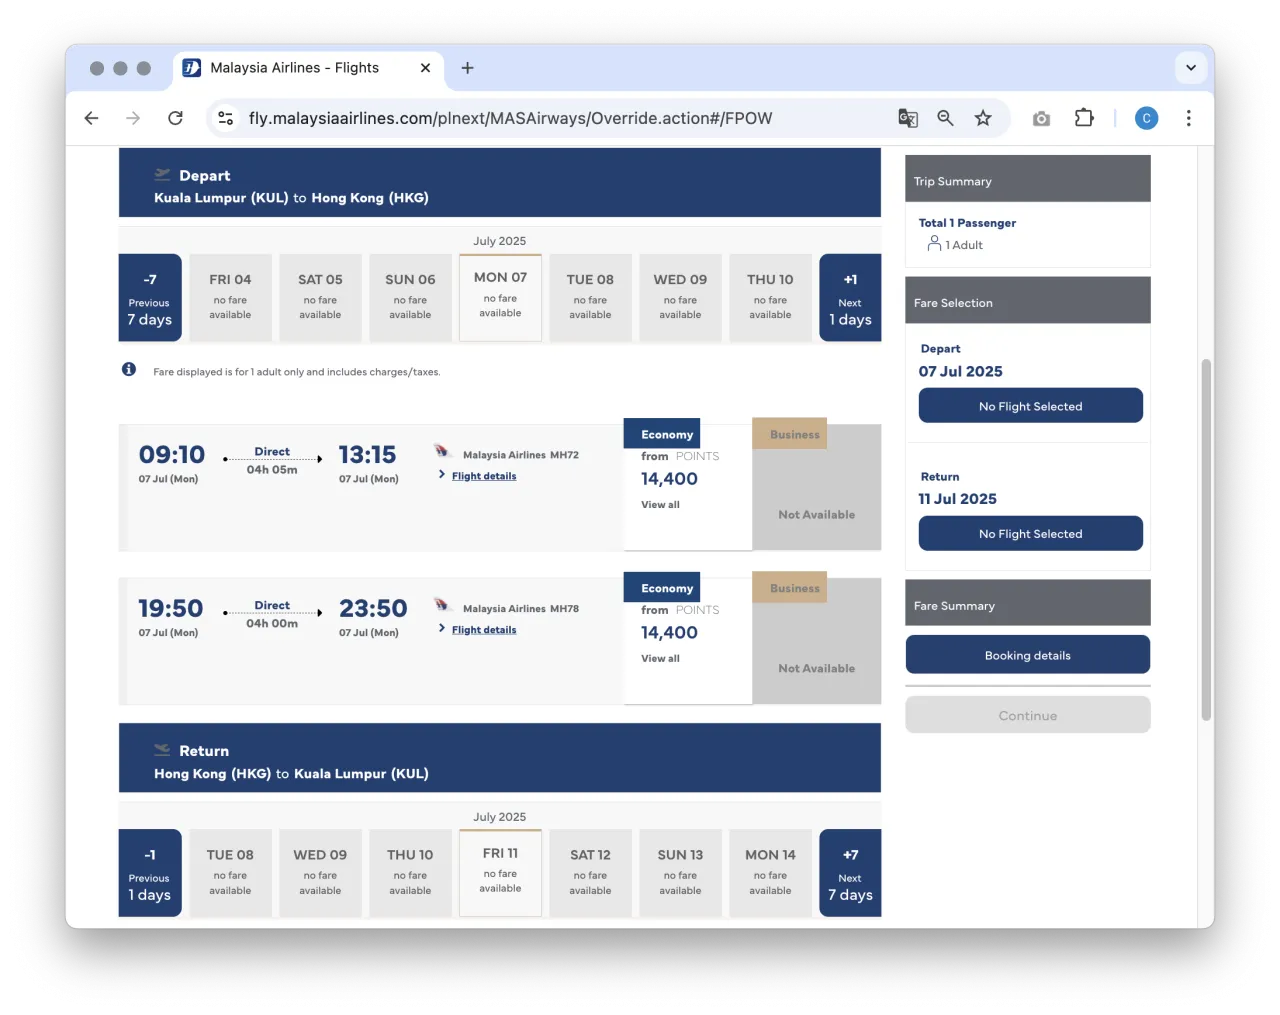Open the browser extensions puzzle icon
Screen dimensions: 1280x1015
(x=1084, y=118)
